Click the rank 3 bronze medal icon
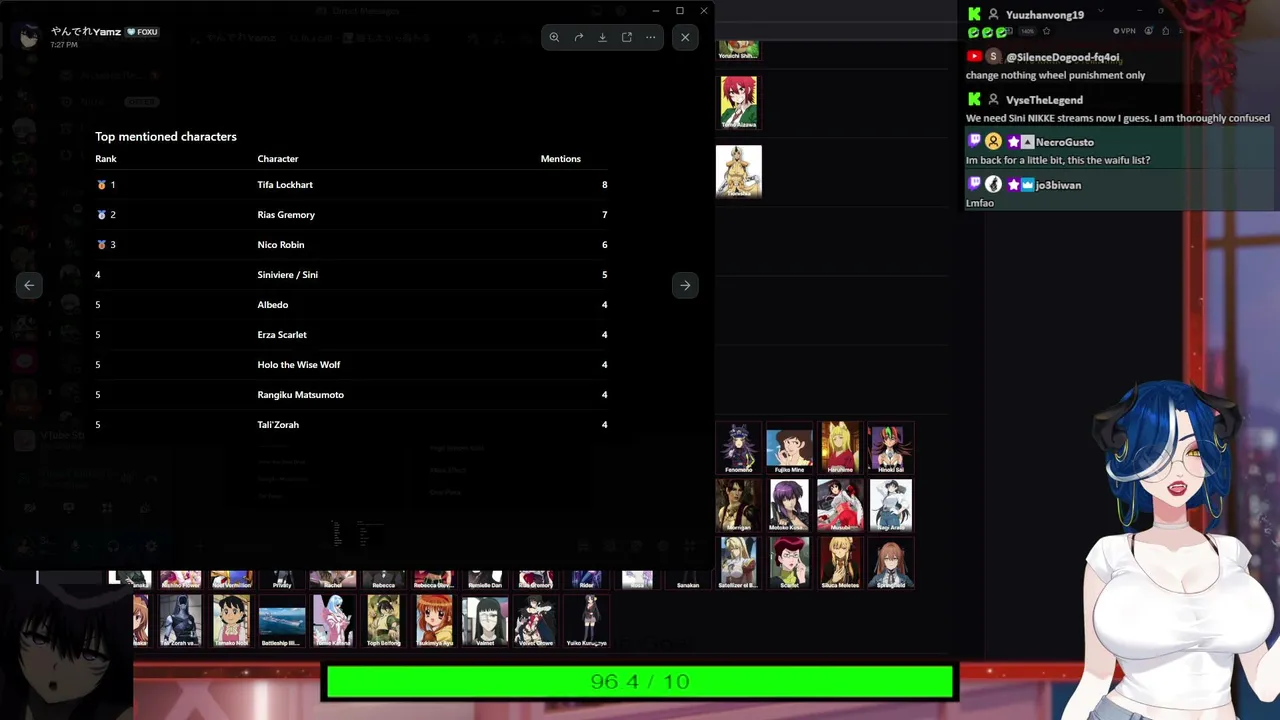1280x720 pixels. click(x=101, y=245)
